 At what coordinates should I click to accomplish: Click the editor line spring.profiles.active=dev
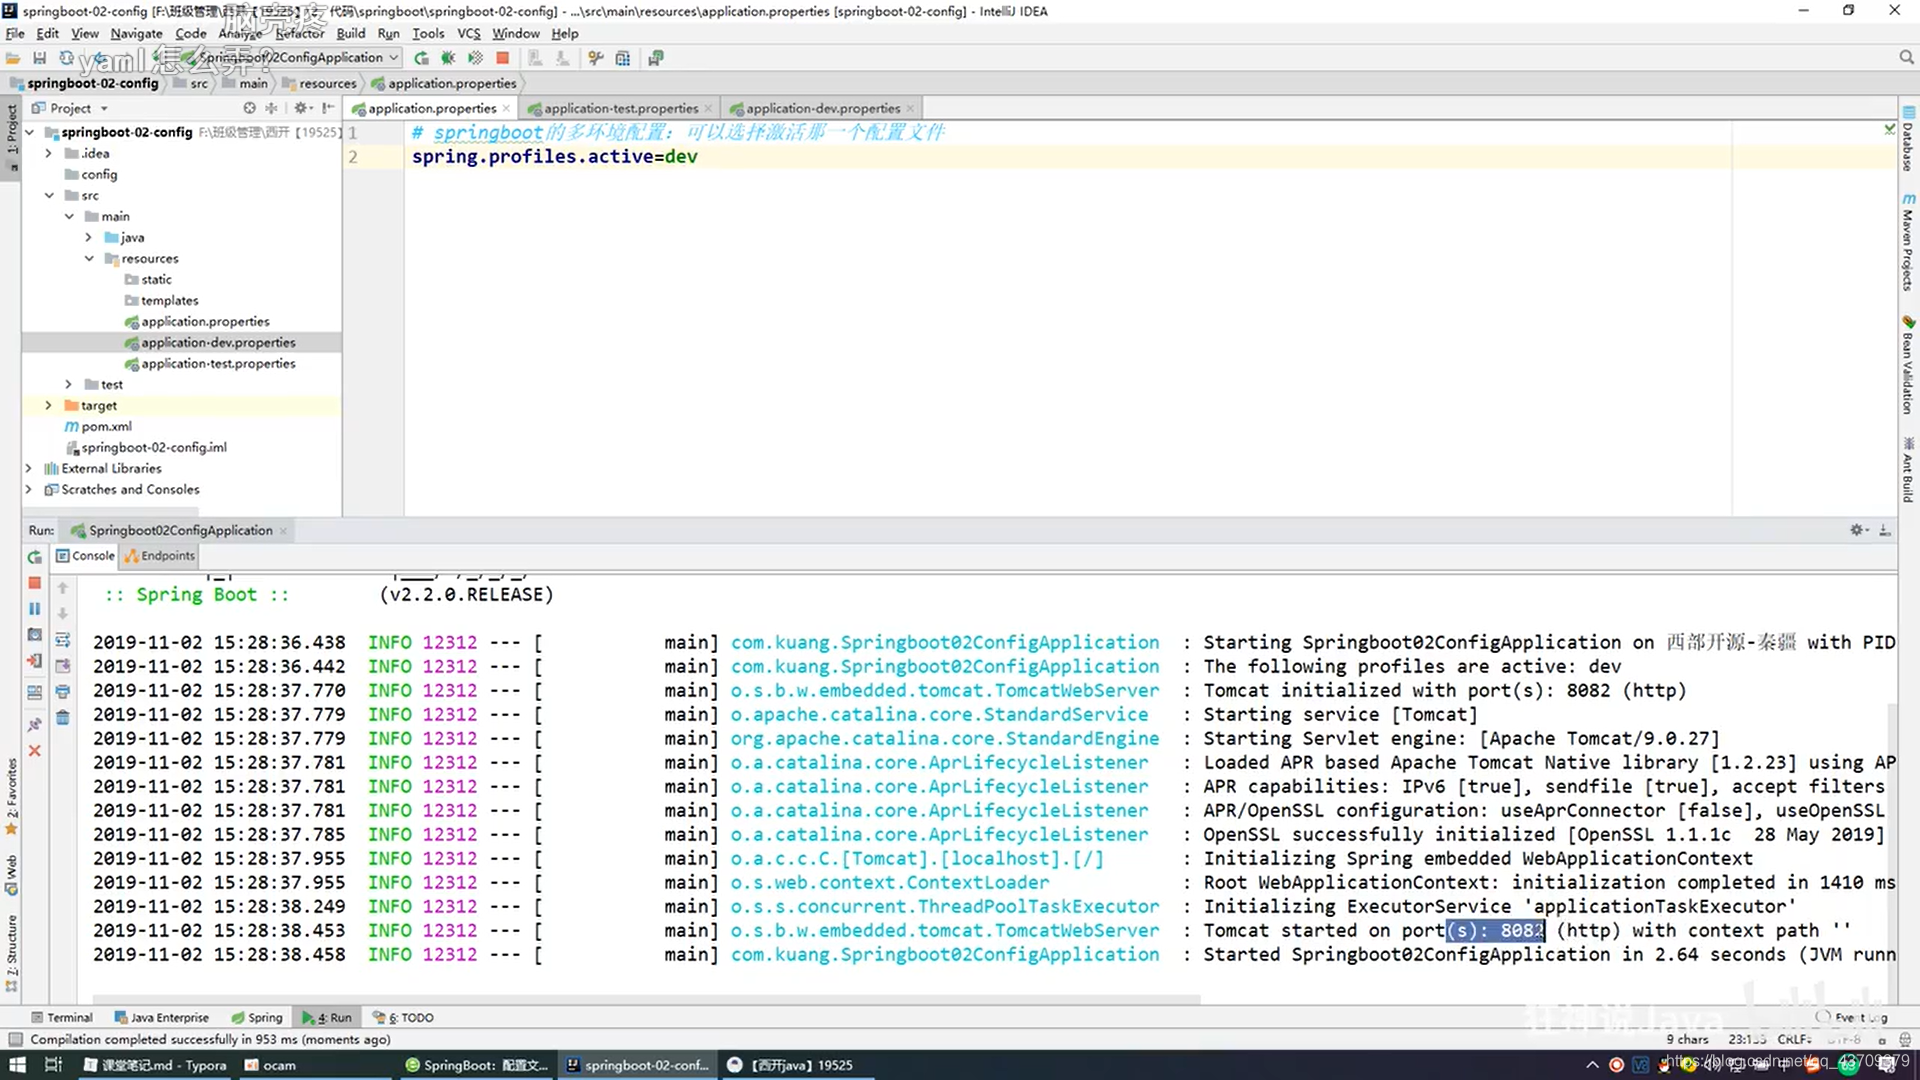pos(554,156)
